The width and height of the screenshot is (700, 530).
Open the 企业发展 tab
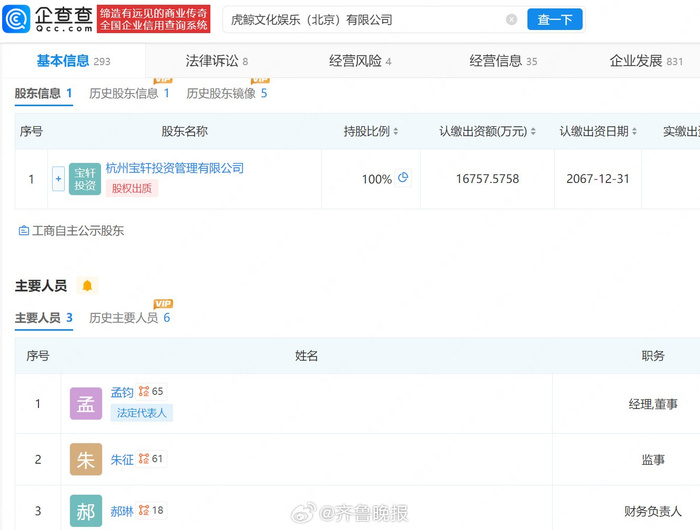pyautogui.click(x=646, y=61)
